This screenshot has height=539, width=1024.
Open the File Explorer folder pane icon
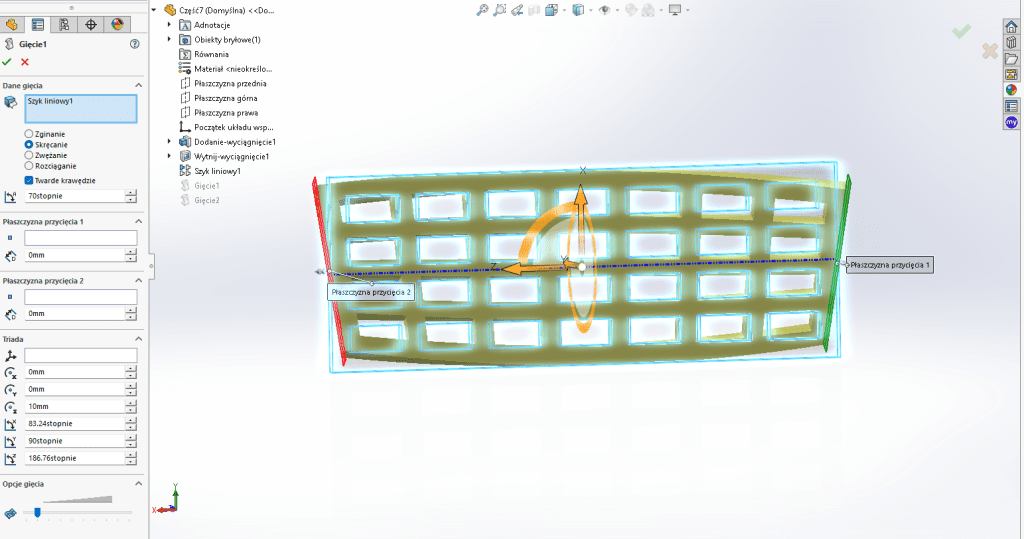point(1011,59)
